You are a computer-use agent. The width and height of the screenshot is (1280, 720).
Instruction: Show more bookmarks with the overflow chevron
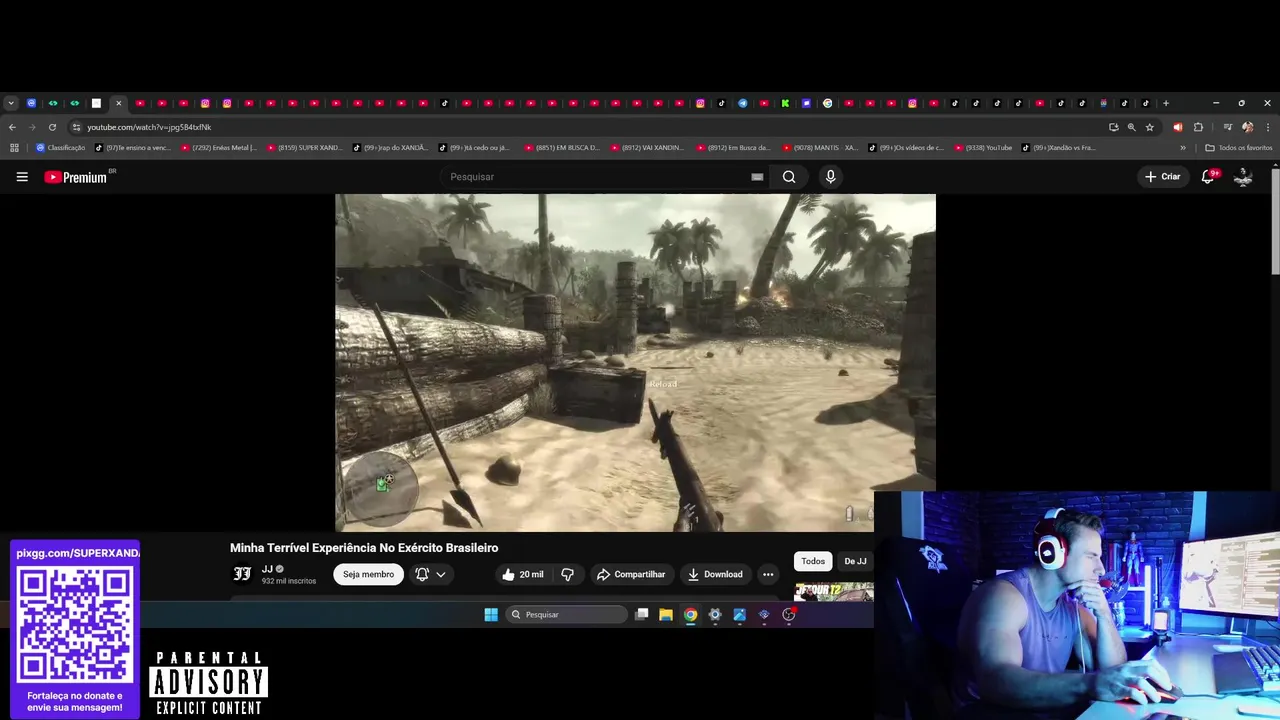tap(1183, 148)
